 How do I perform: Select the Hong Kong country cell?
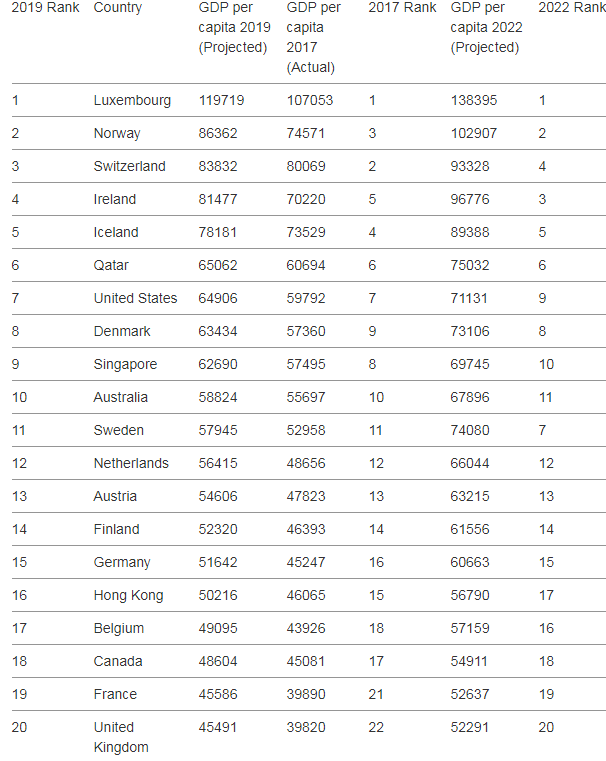click(128, 596)
